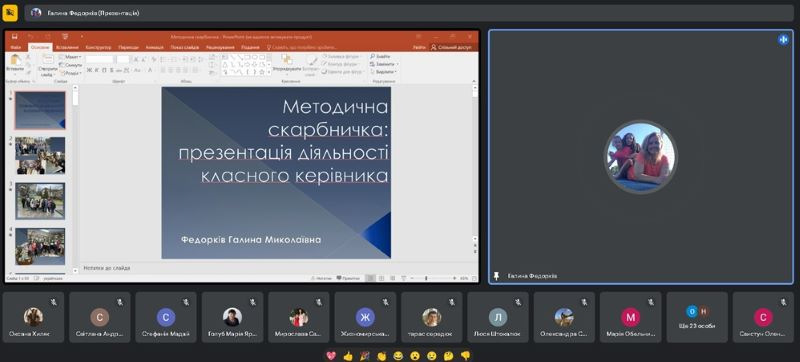Click the yellow presentation icon at top left
The image size is (800, 362).
pos(10,13)
